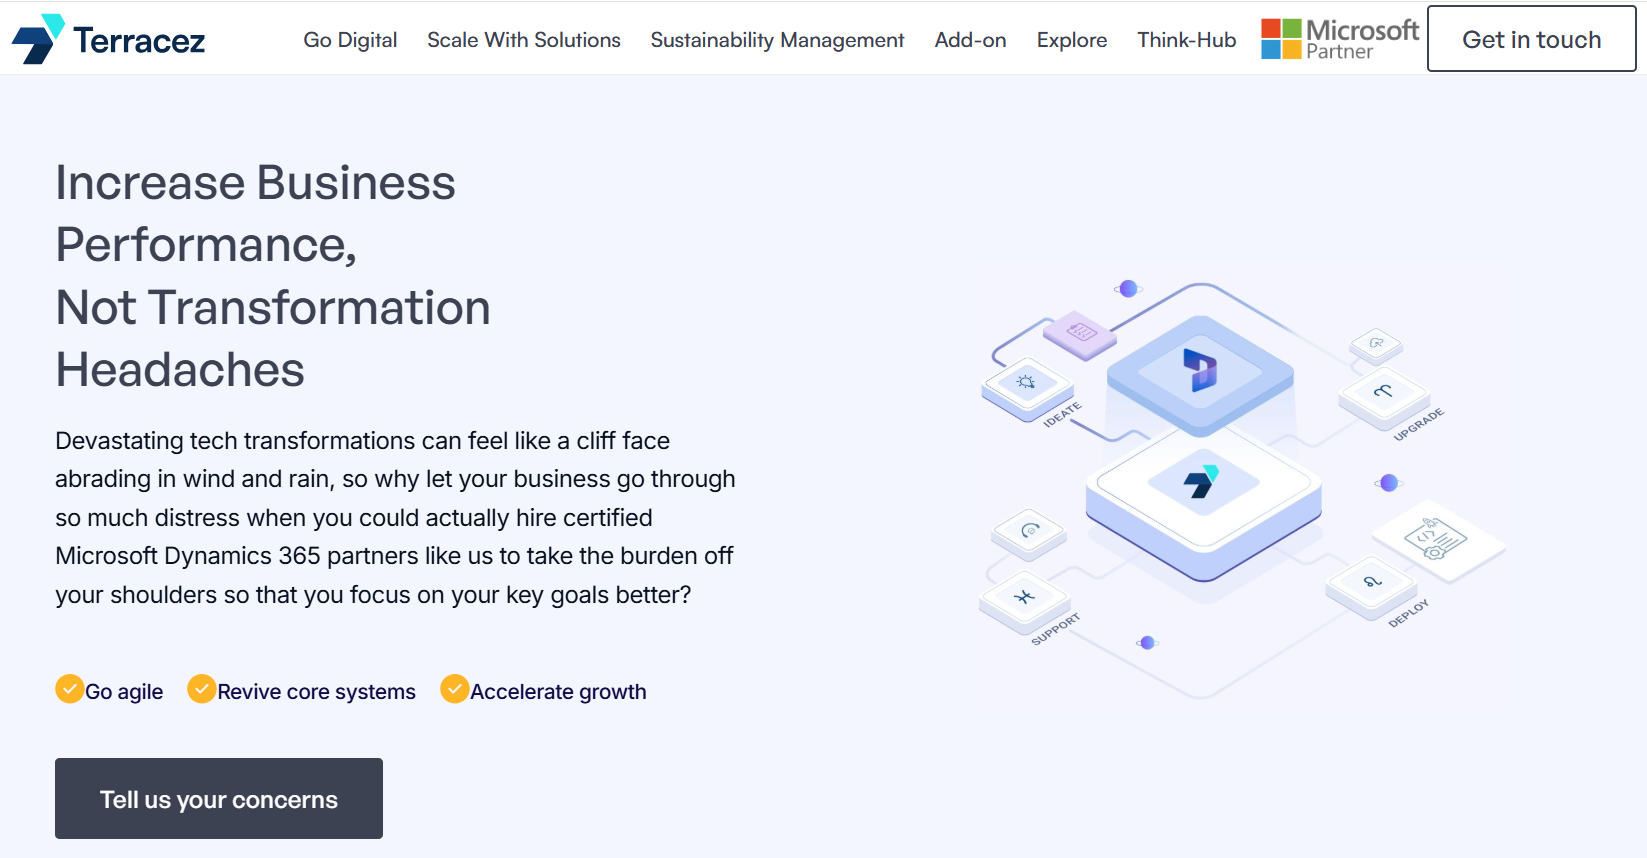
Task: Click the Dynamics 365 logo tile
Action: coord(1200,370)
